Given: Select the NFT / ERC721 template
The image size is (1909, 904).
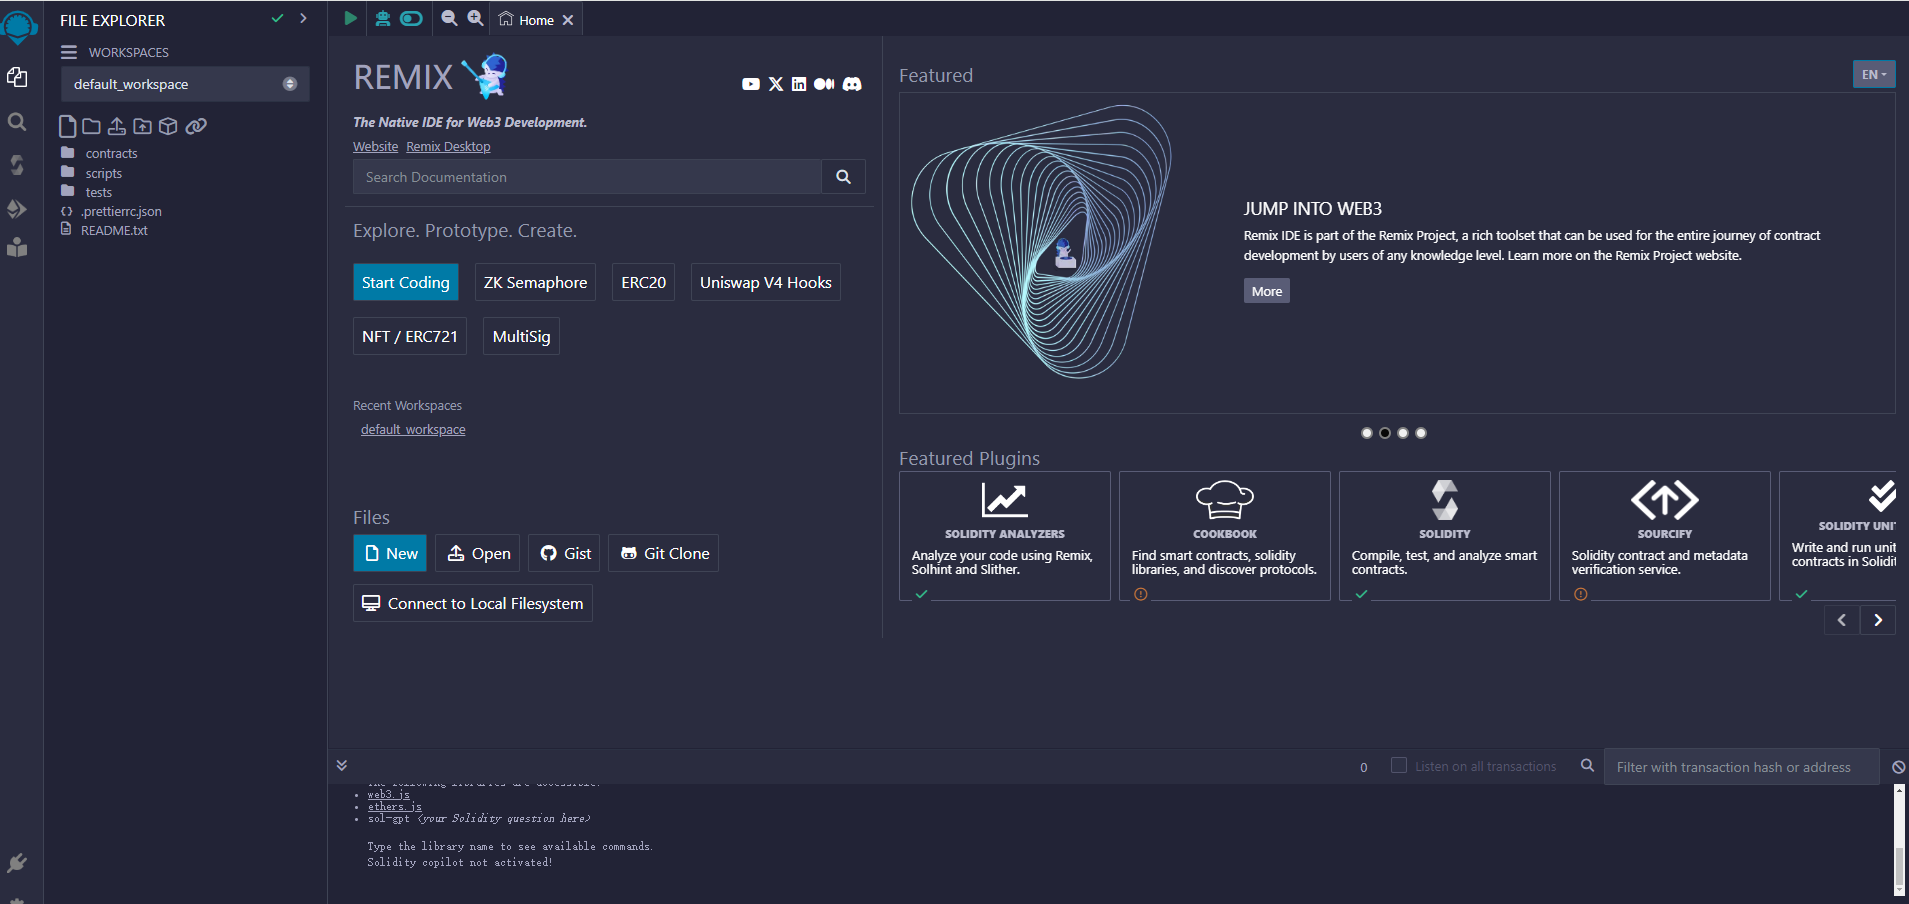Looking at the screenshot, I should 410,336.
